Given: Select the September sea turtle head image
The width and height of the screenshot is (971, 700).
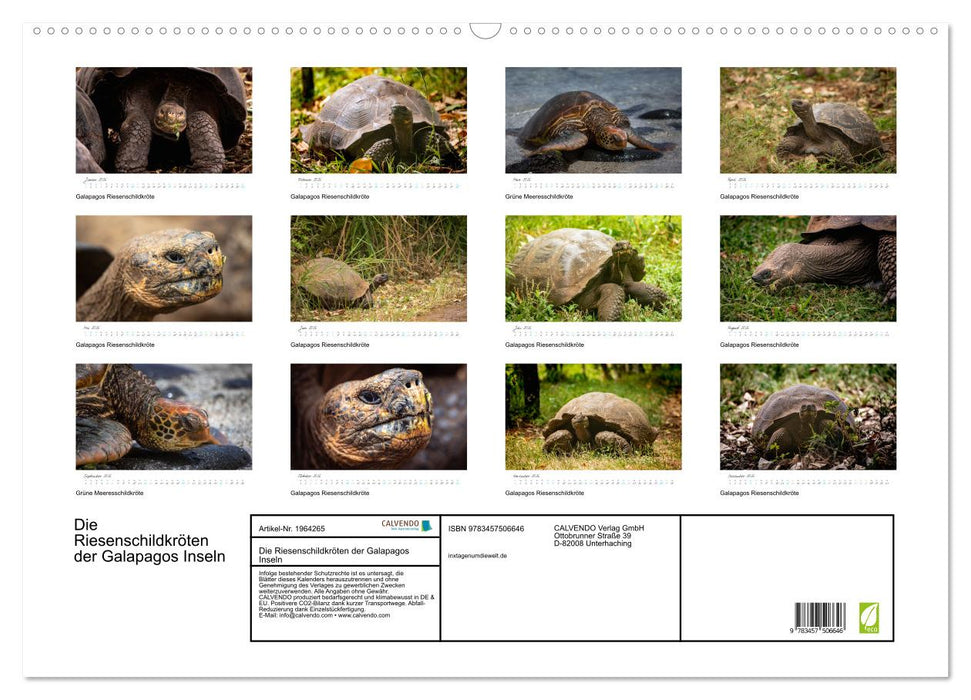Looking at the screenshot, I should pos(164,417).
